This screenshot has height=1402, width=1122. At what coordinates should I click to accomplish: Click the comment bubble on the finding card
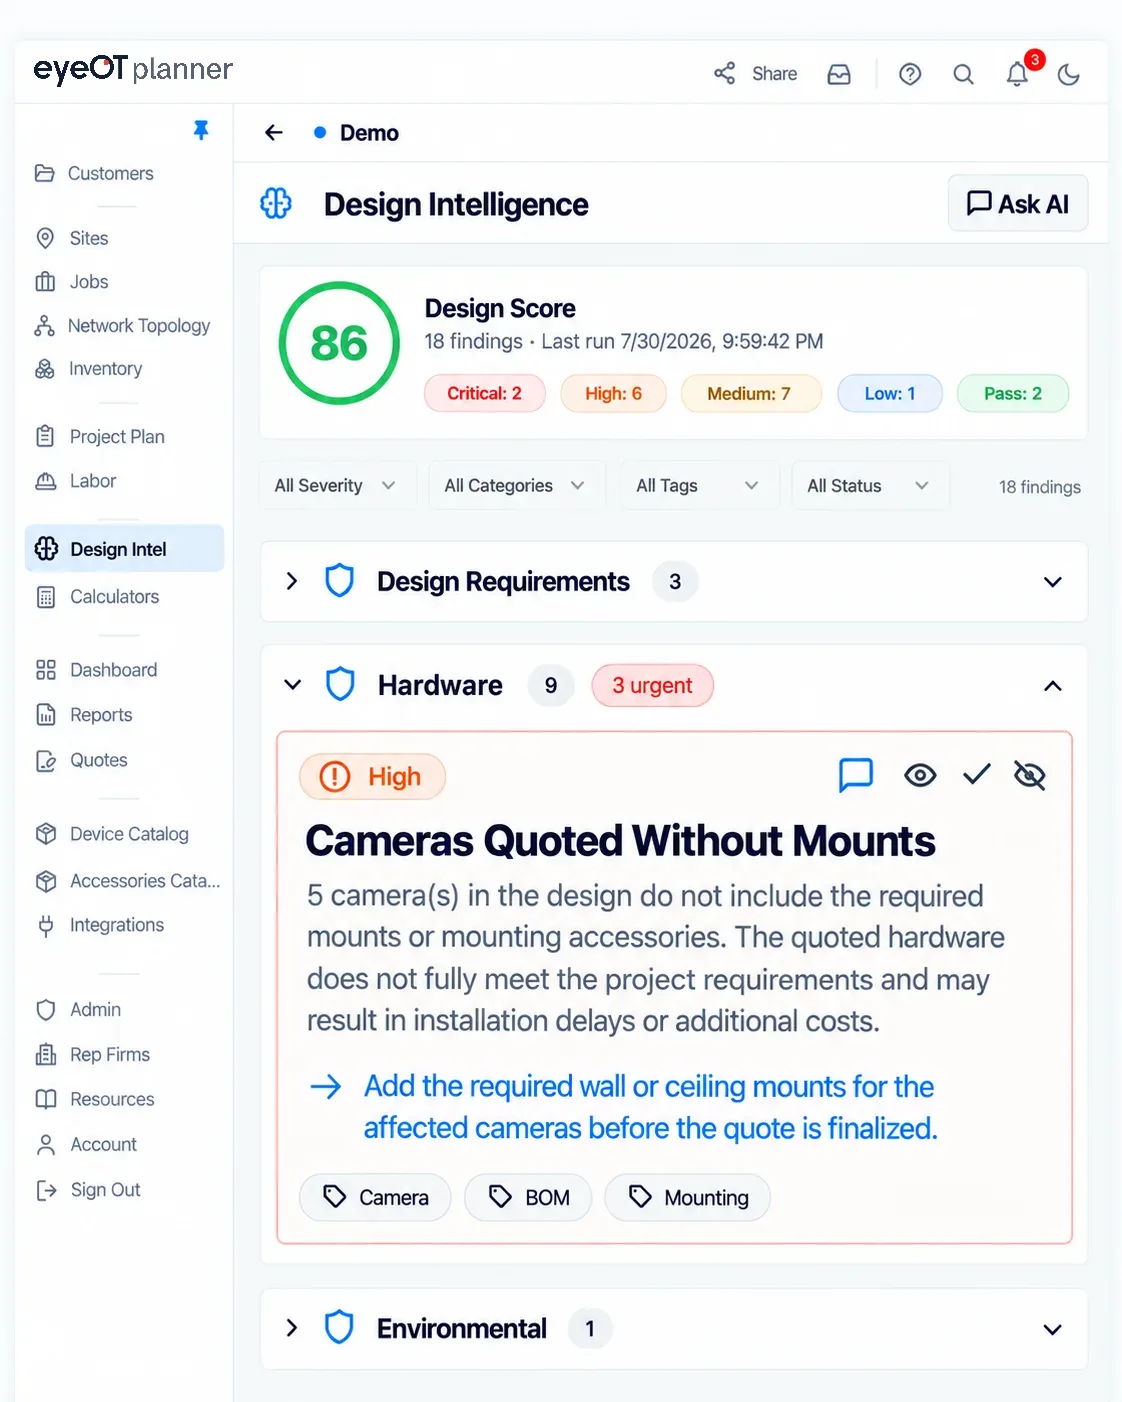(x=855, y=775)
